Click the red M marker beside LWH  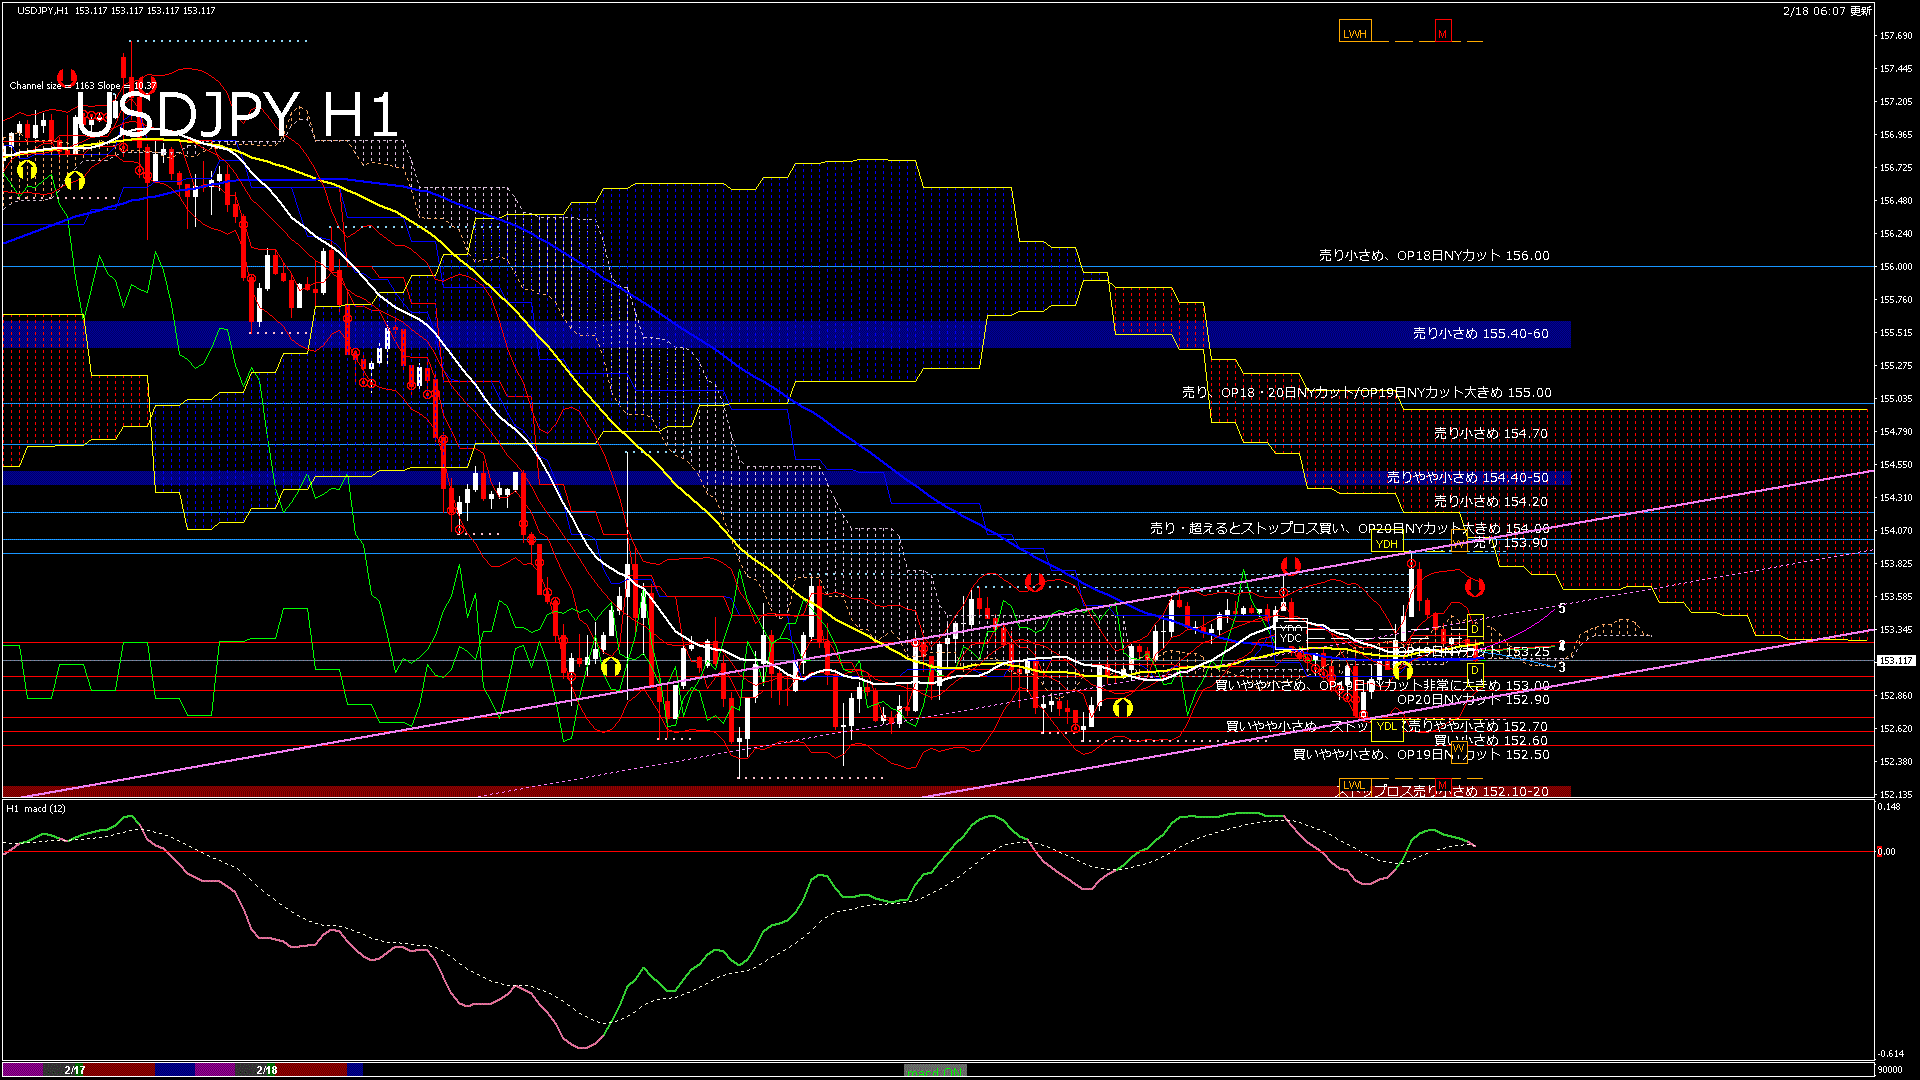tap(1442, 33)
